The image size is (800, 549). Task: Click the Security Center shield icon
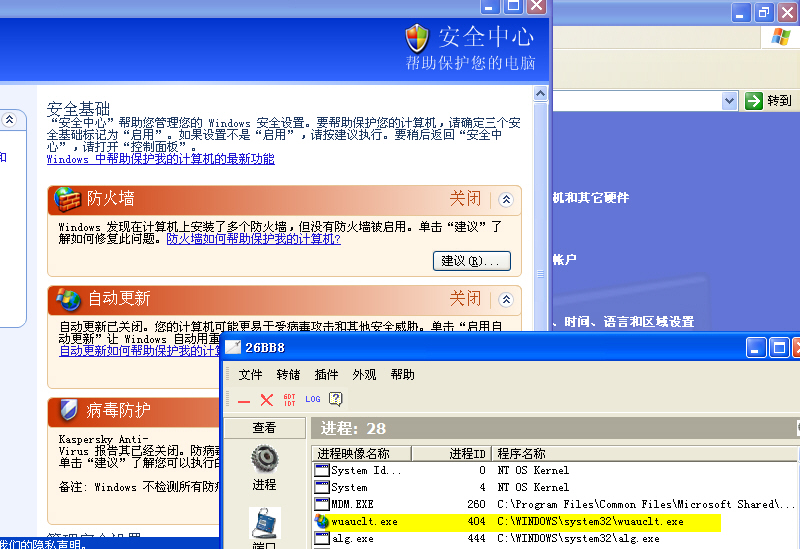pyautogui.click(x=417, y=38)
